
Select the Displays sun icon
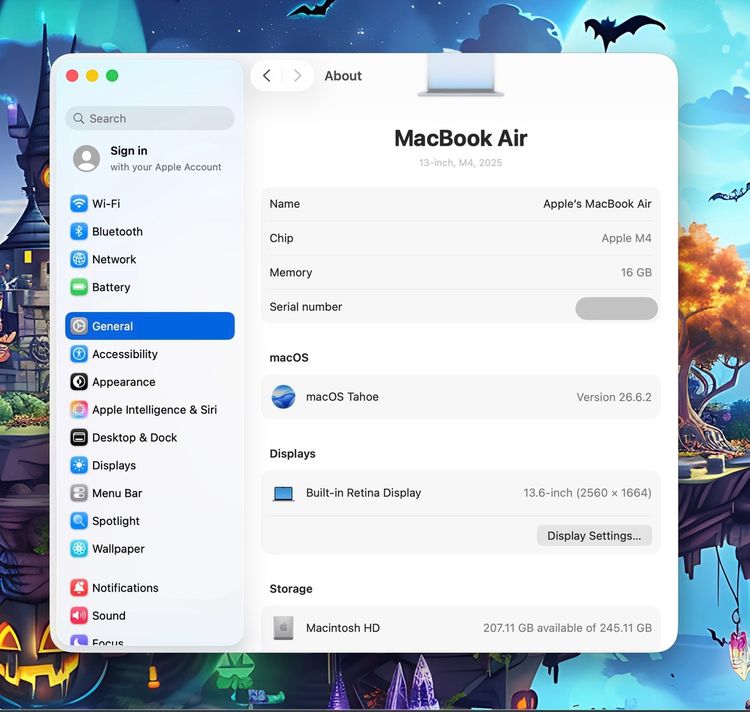pyautogui.click(x=79, y=465)
